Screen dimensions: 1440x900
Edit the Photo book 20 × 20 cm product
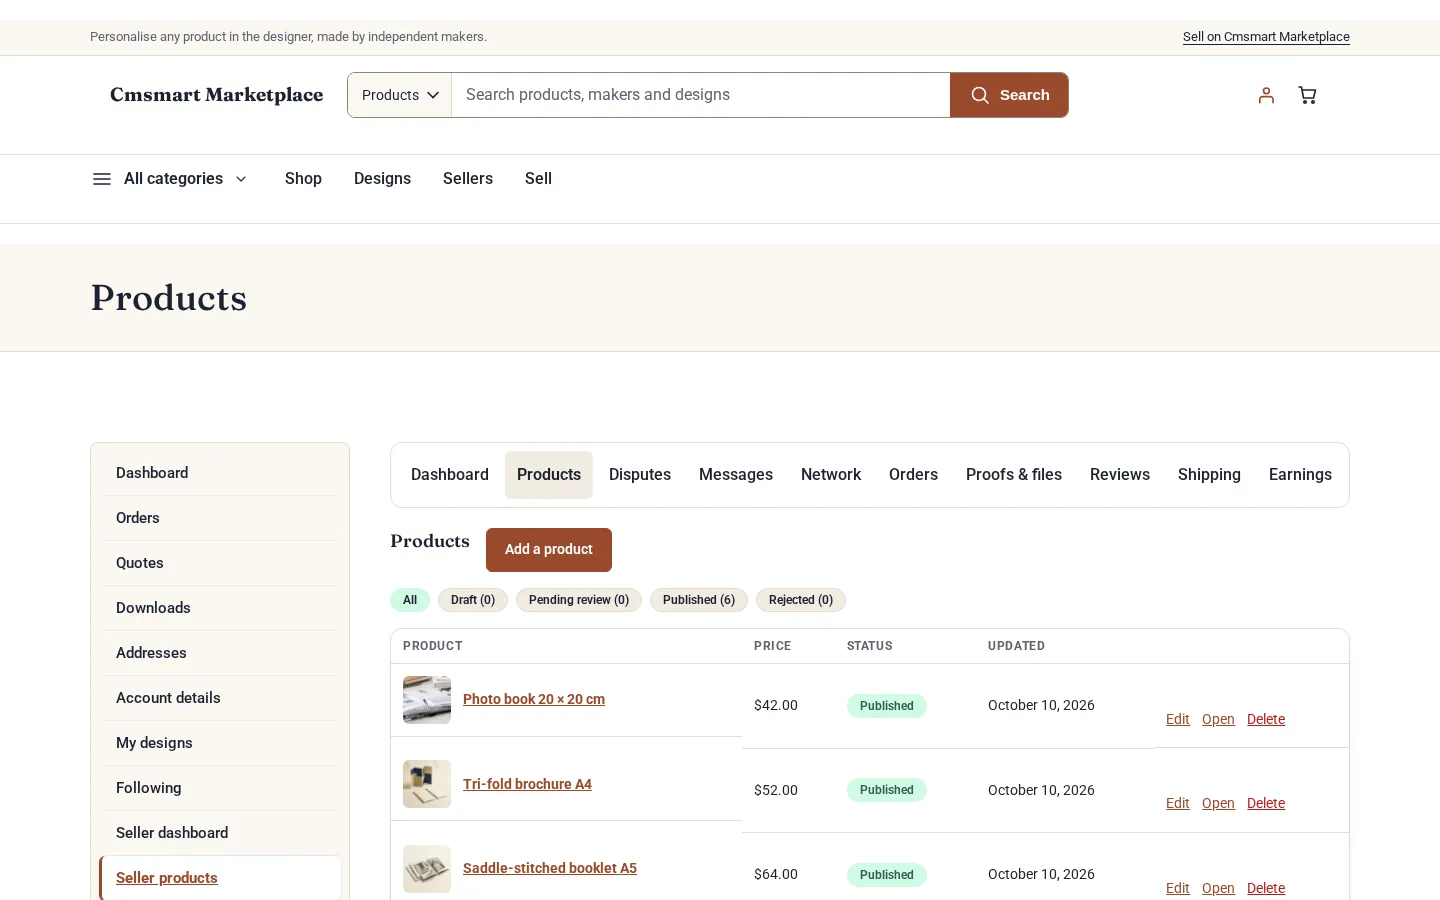[x=1178, y=720]
